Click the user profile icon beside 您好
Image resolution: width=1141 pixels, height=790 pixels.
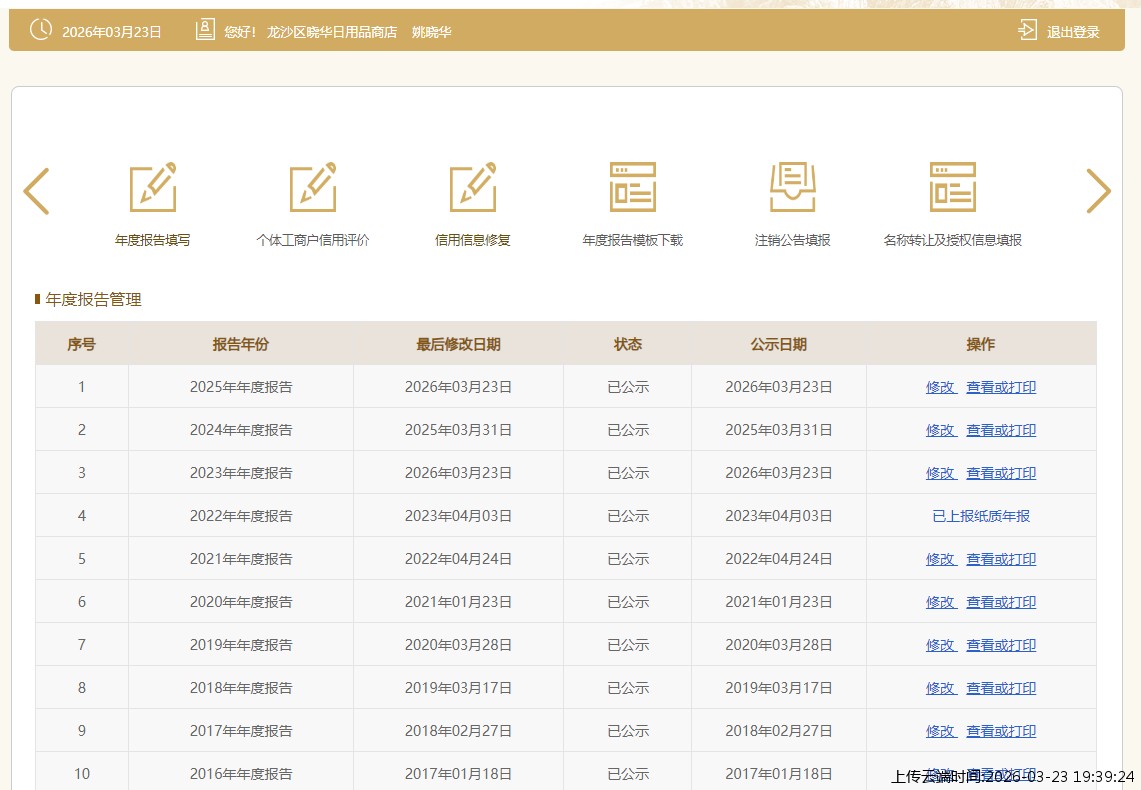click(x=205, y=31)
